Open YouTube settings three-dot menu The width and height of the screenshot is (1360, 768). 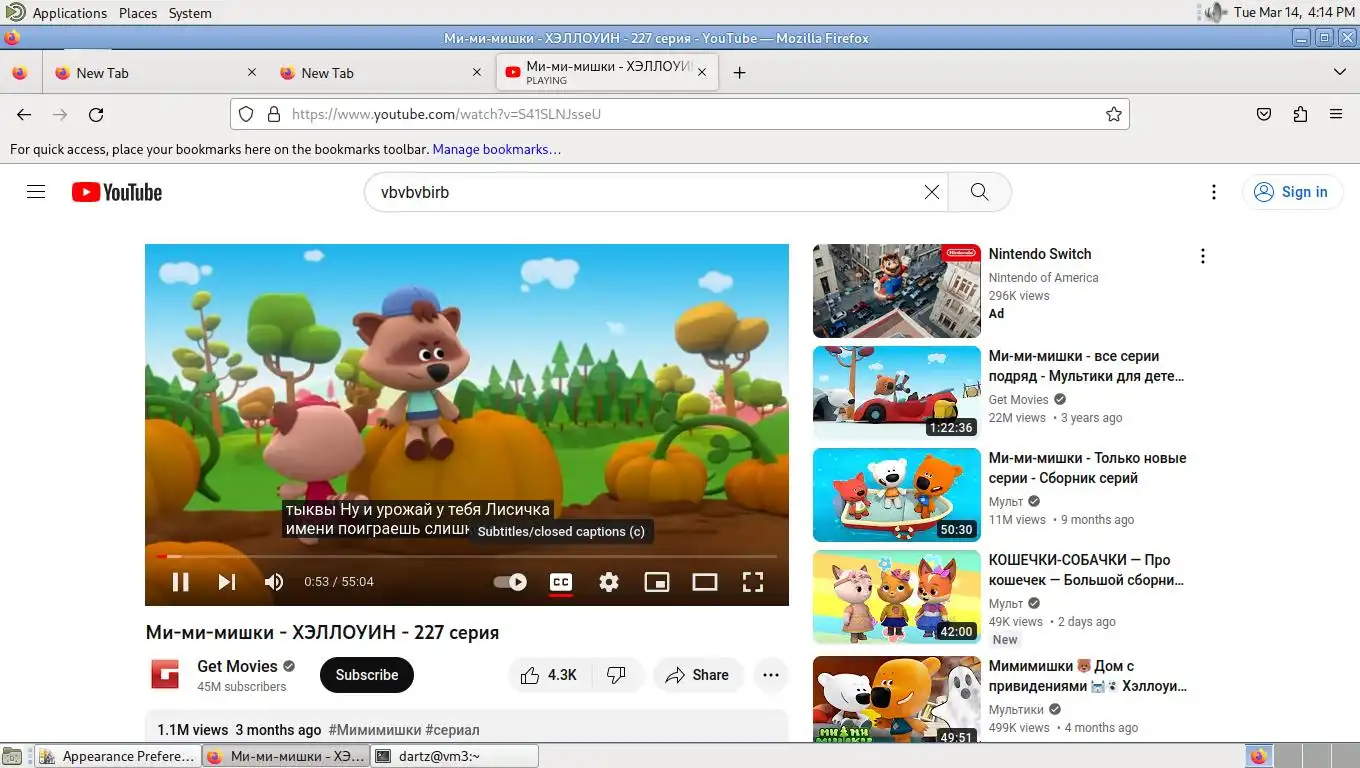(1213, 192)
